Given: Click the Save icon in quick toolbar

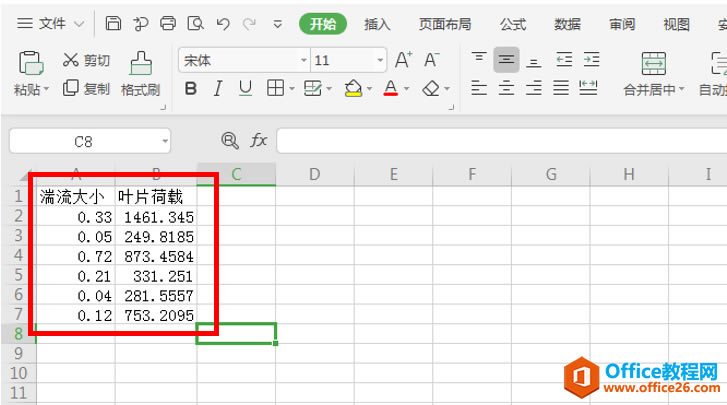Looking at the screenshot, I should coord(113,23).
